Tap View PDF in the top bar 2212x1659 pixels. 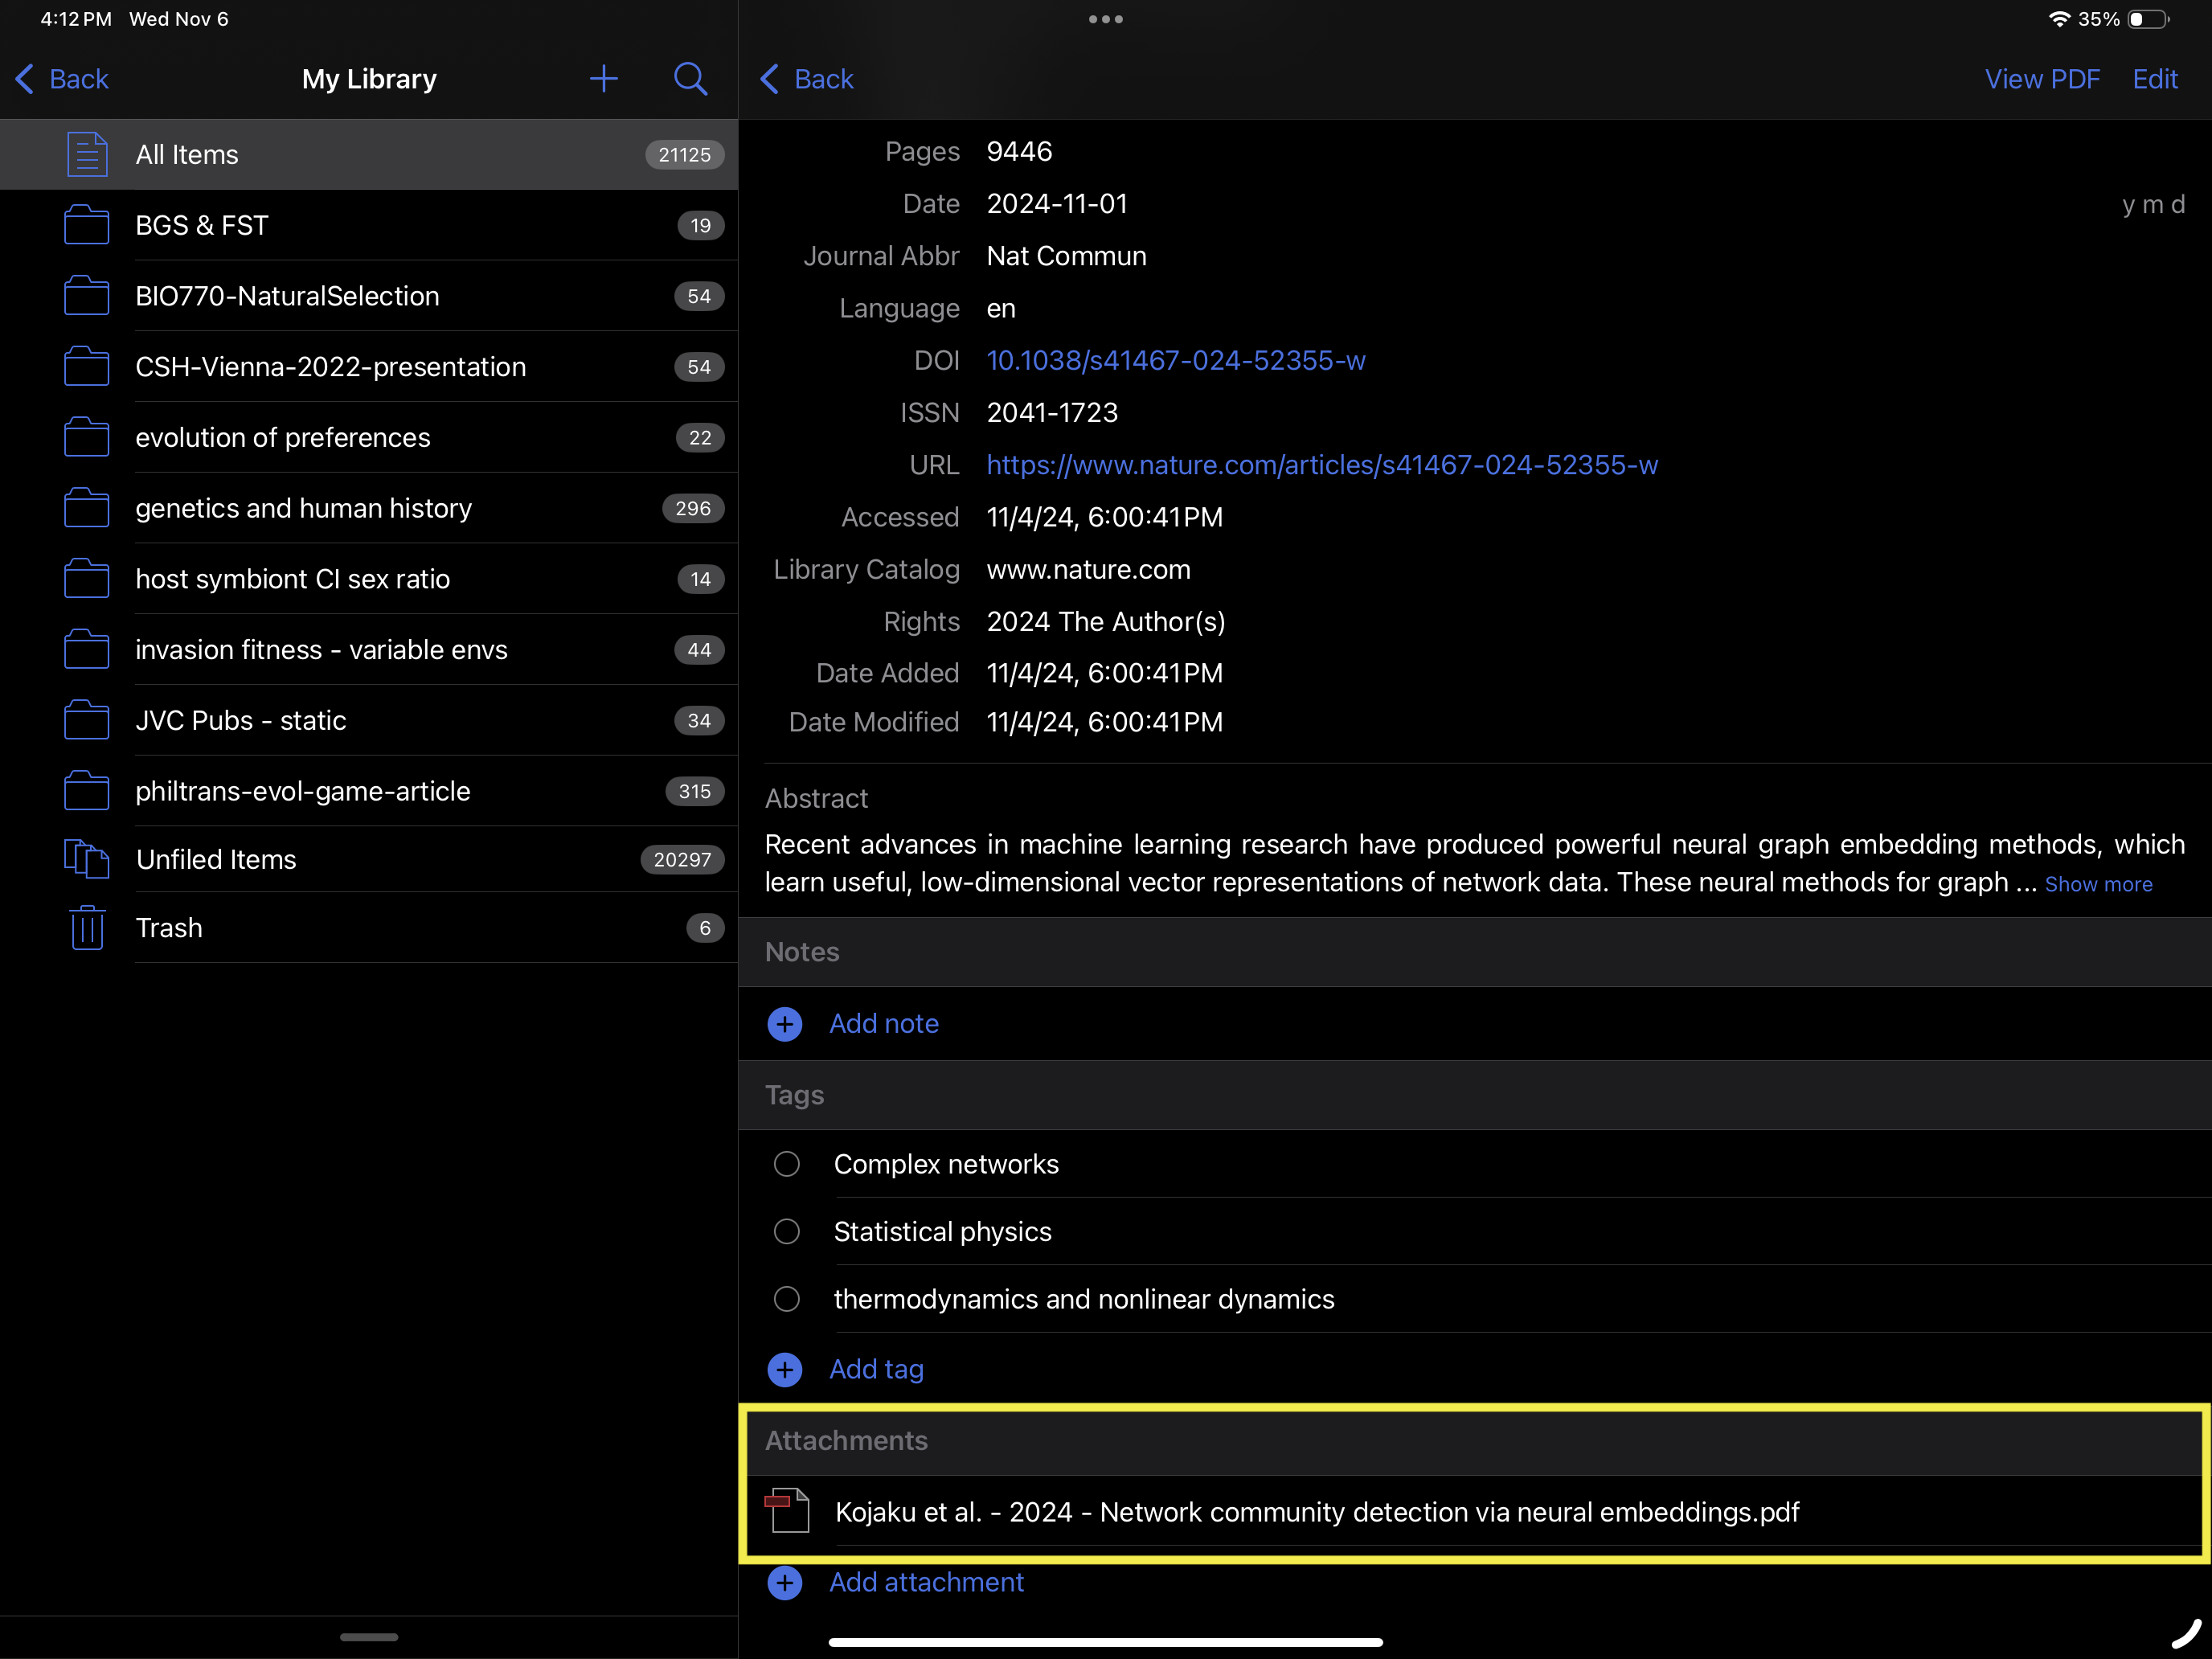point(2041,79)
